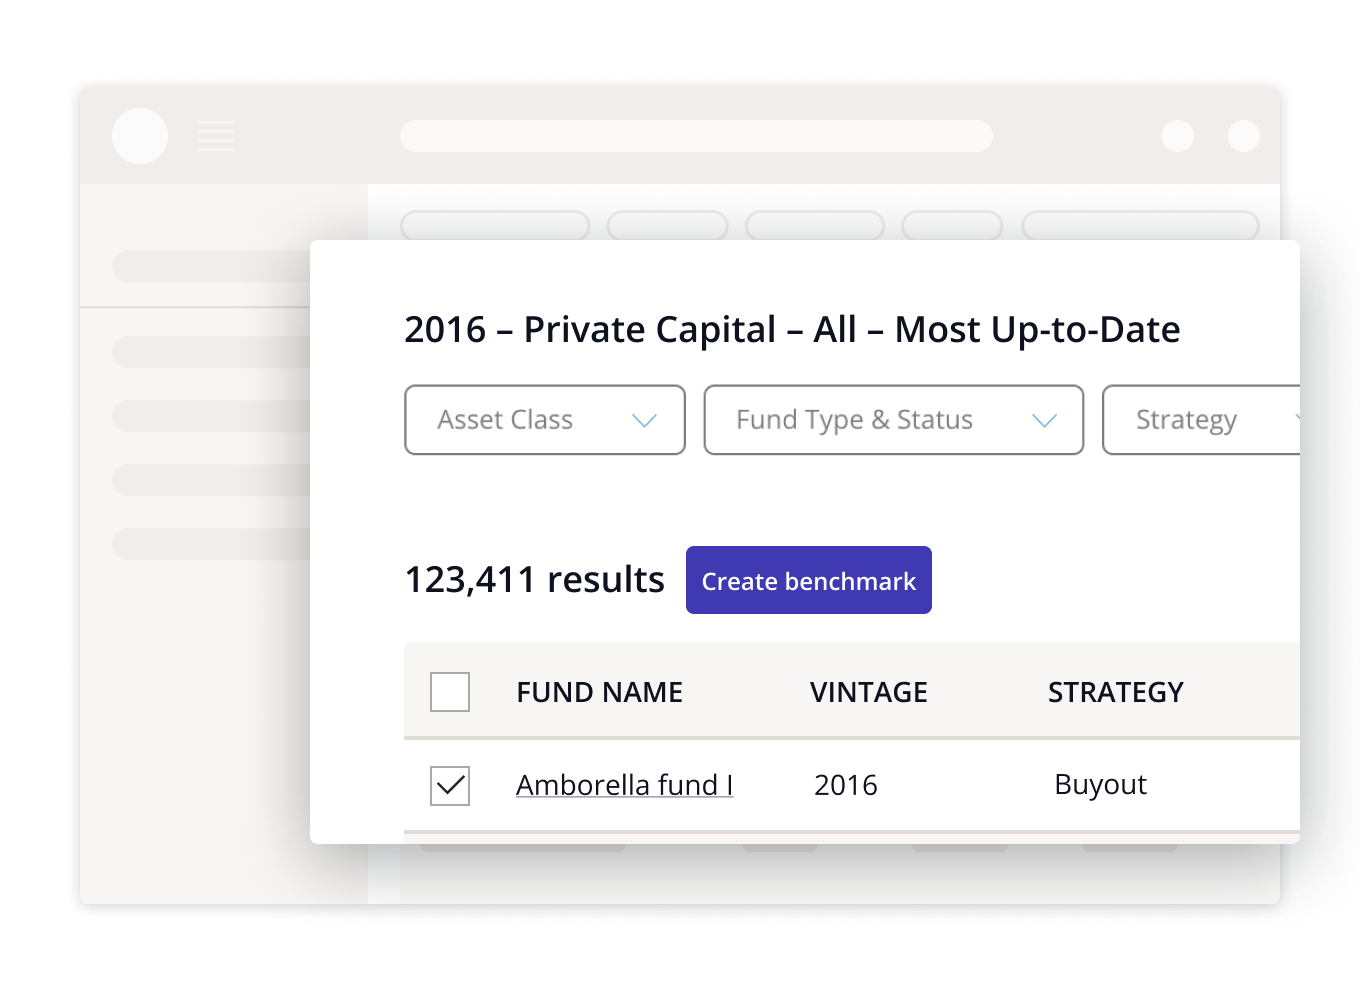Click the search bar at the top
Viewport: 1360px width, 992px height.
pos(697,136)
